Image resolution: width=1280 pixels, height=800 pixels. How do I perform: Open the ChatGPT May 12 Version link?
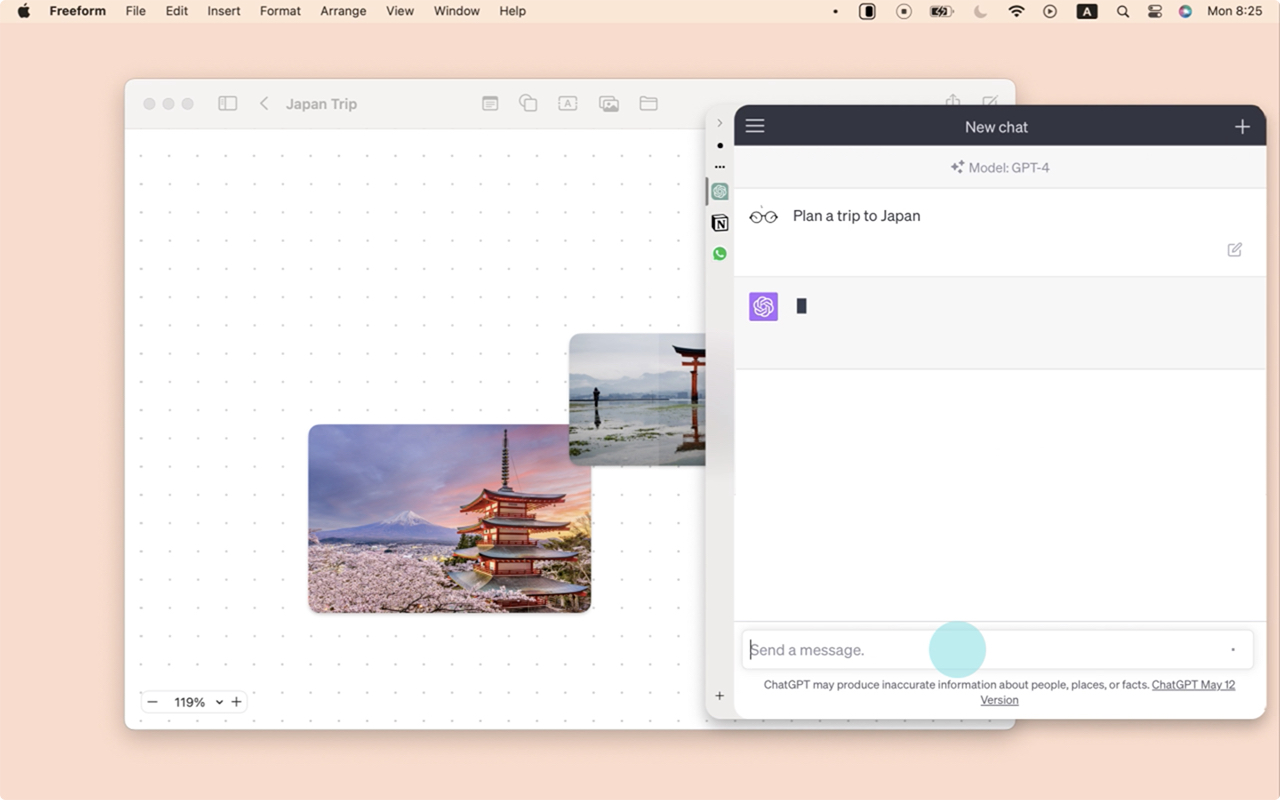[x=1193, y=684]
